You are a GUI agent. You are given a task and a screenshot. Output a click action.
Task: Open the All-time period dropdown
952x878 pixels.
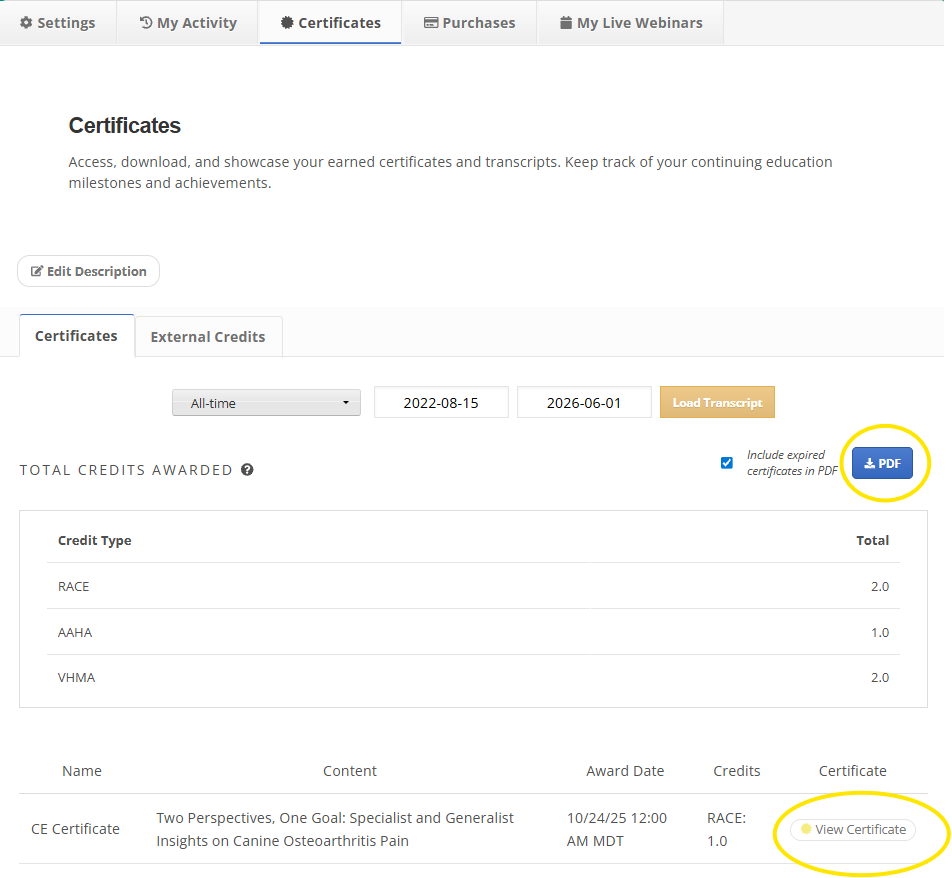click(x=267, y=403)
